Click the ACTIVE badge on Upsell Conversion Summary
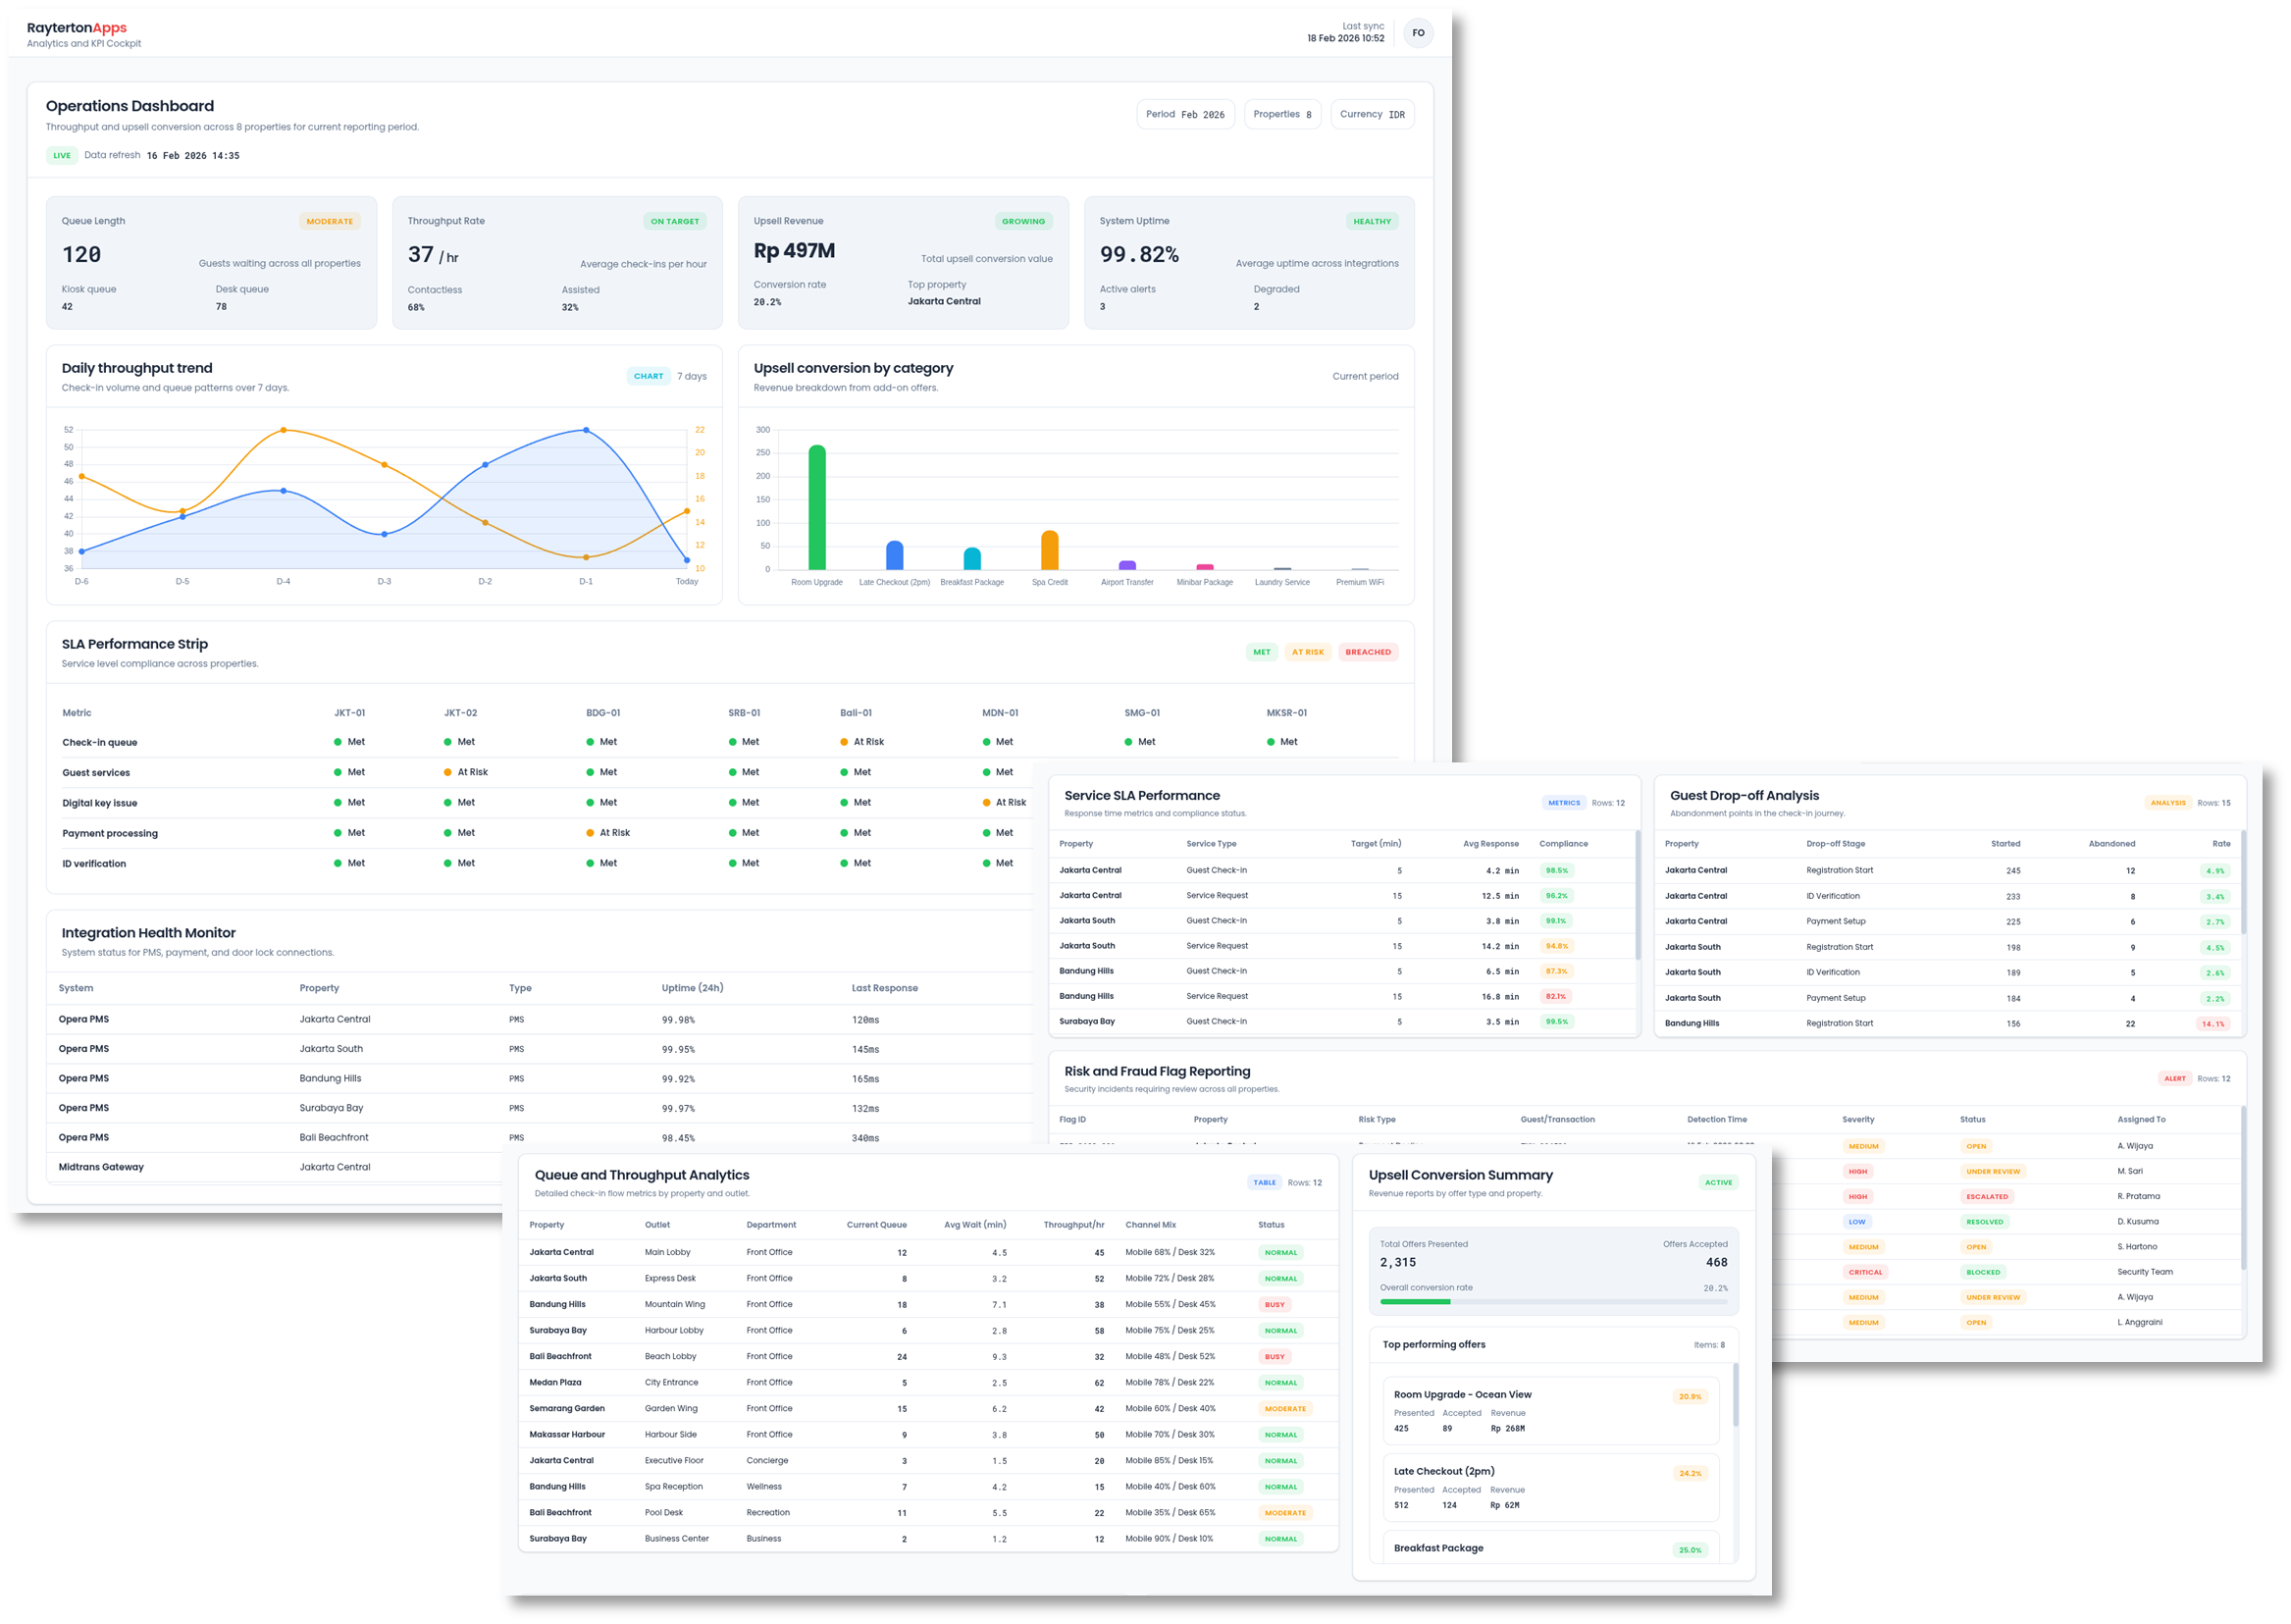 pyautogui.click(x=1719, y=1182)
